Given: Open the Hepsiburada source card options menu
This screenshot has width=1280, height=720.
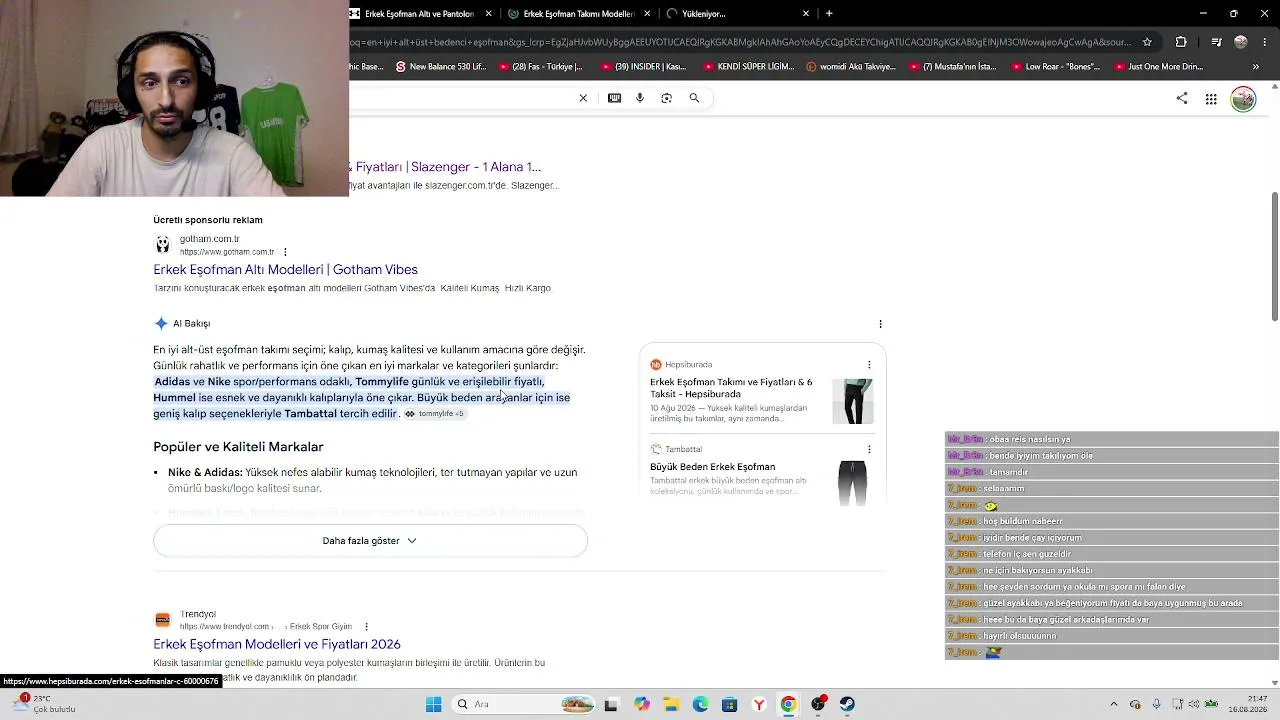Looking at the screenshot, I should pyautogui.click(x=869, y=365).
